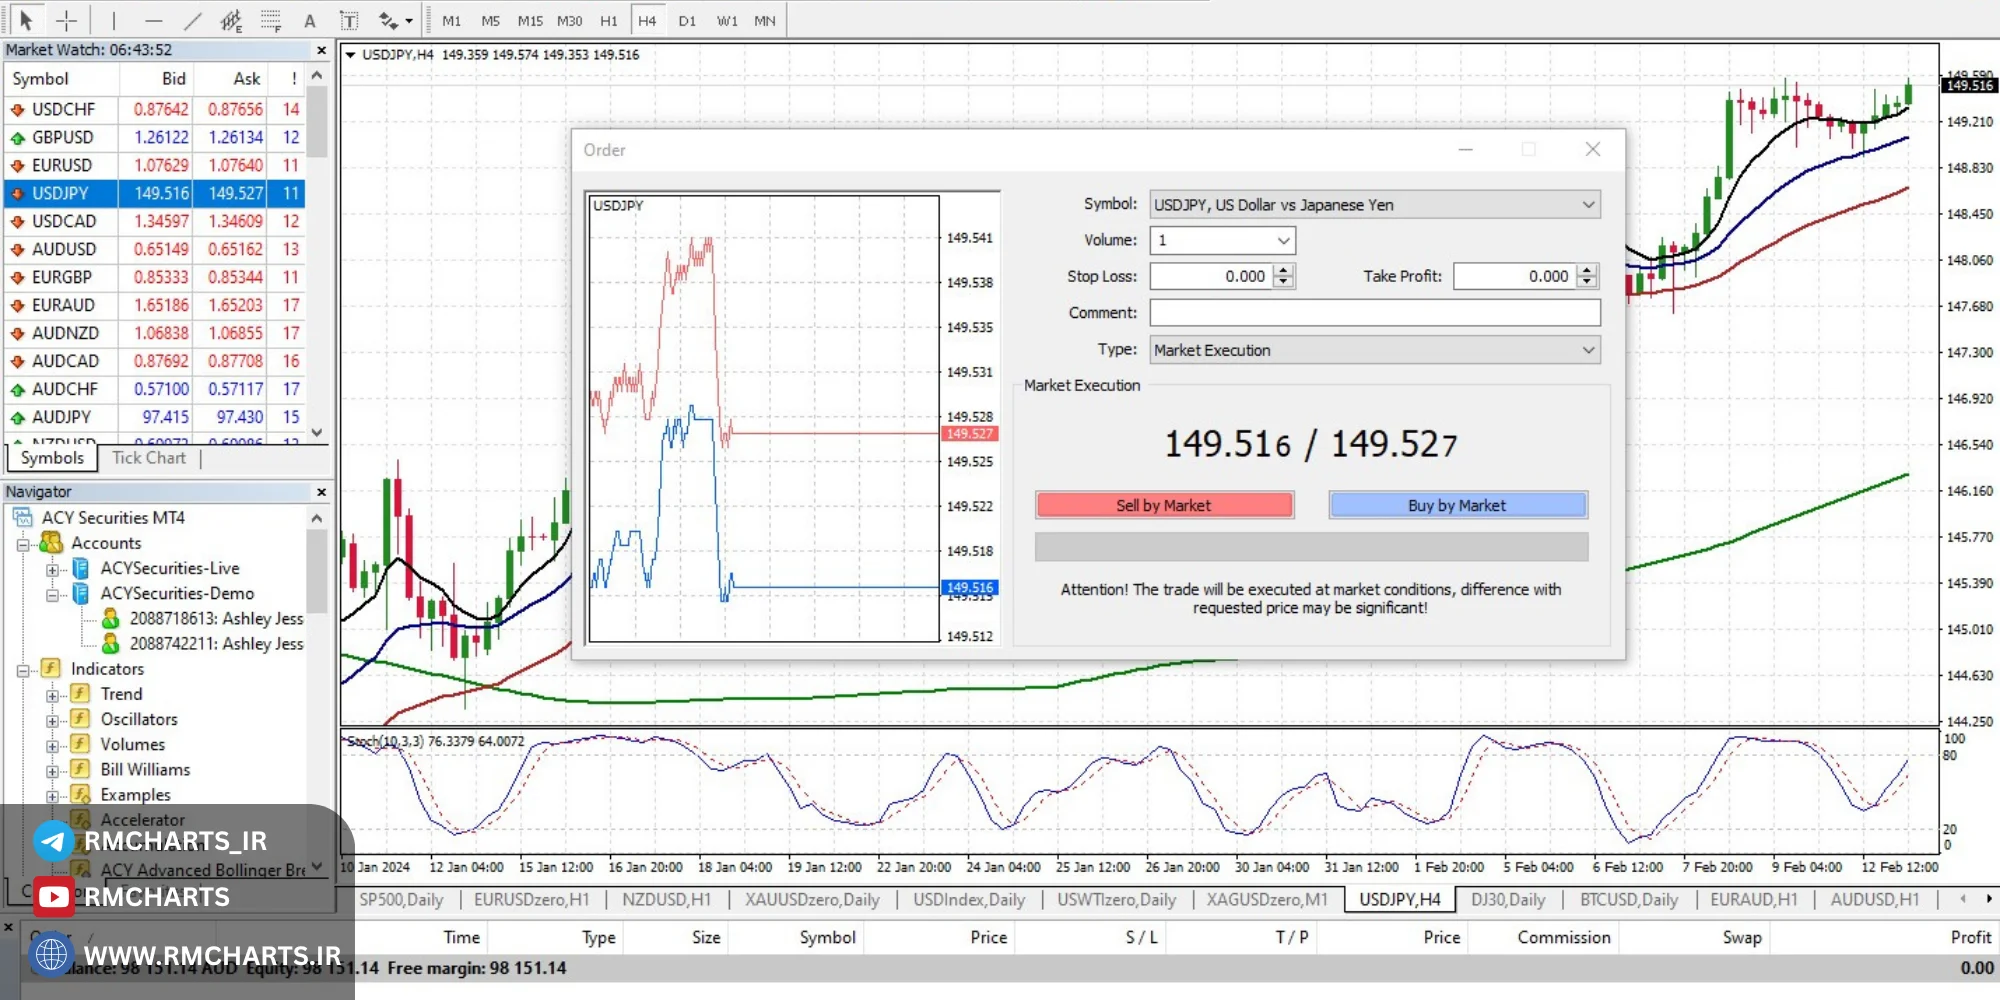The width and height of the screenshot is (2000, 1000).
Task: Click the Buy by Market button
Action: (1457, 505)
